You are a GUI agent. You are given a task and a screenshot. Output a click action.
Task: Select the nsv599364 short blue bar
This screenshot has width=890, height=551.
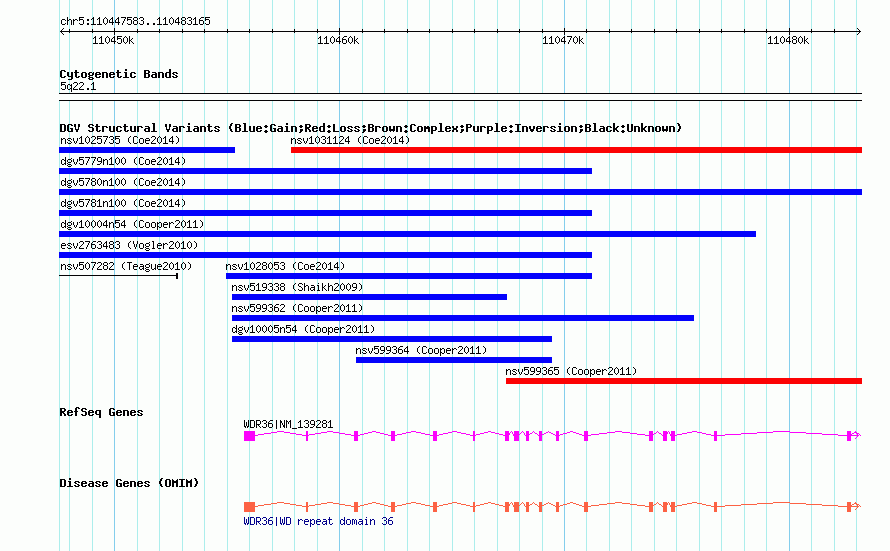[454, 360]
